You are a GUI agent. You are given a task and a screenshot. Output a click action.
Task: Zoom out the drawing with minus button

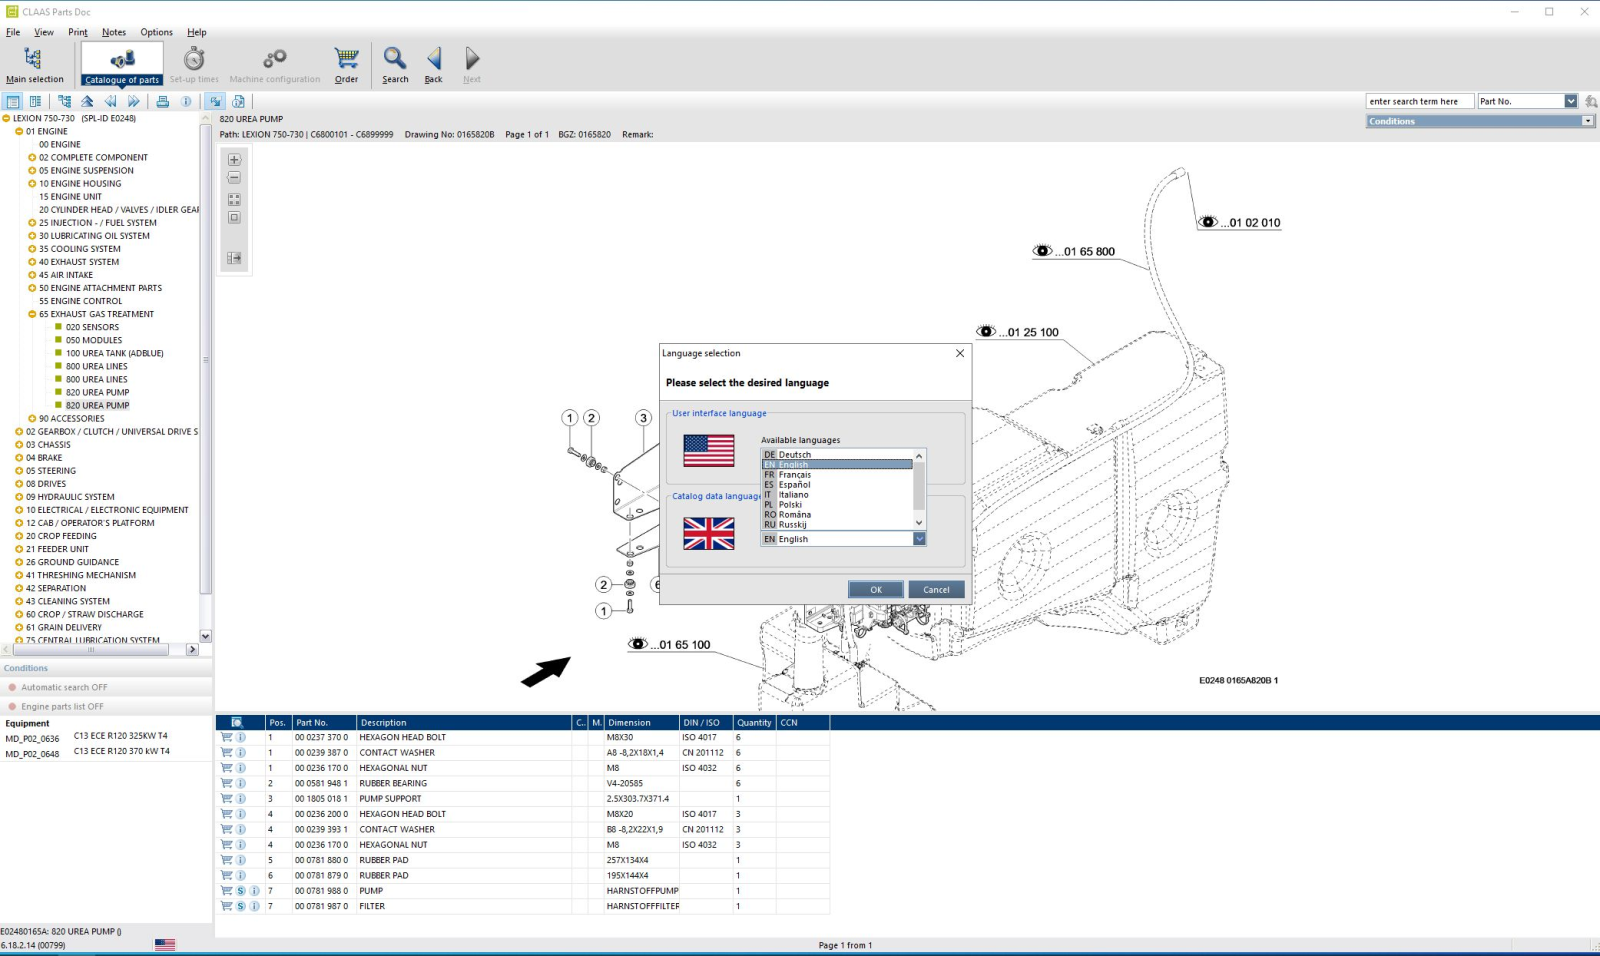tap(234, 177)
